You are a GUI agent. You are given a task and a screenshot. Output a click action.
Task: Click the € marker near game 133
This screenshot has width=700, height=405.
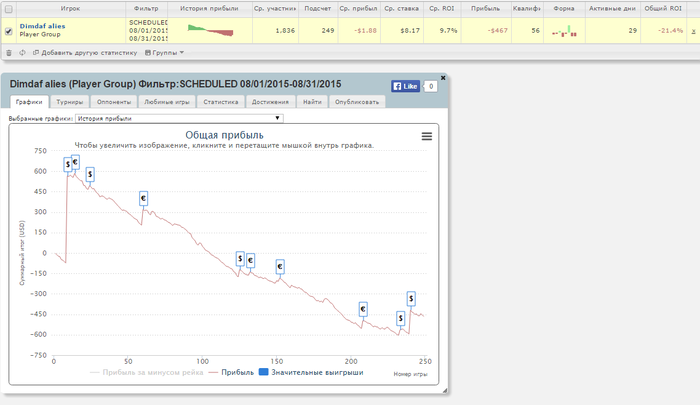[250, 260]
